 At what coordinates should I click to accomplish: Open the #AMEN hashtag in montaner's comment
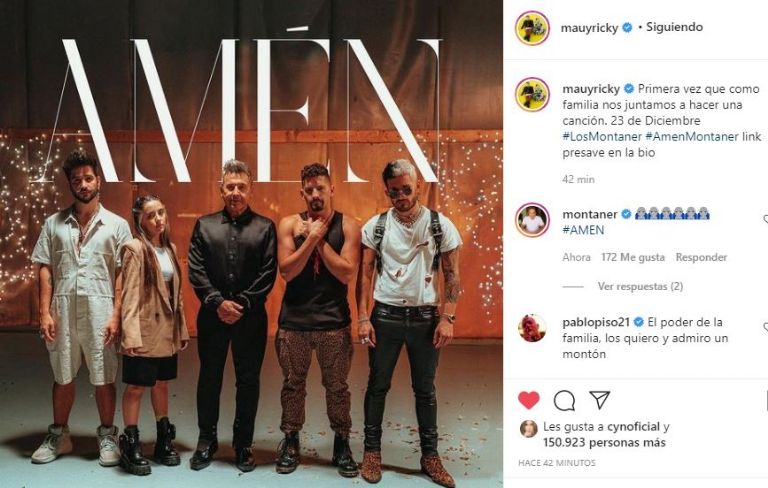pyautogui.click(x=583, y=230)
